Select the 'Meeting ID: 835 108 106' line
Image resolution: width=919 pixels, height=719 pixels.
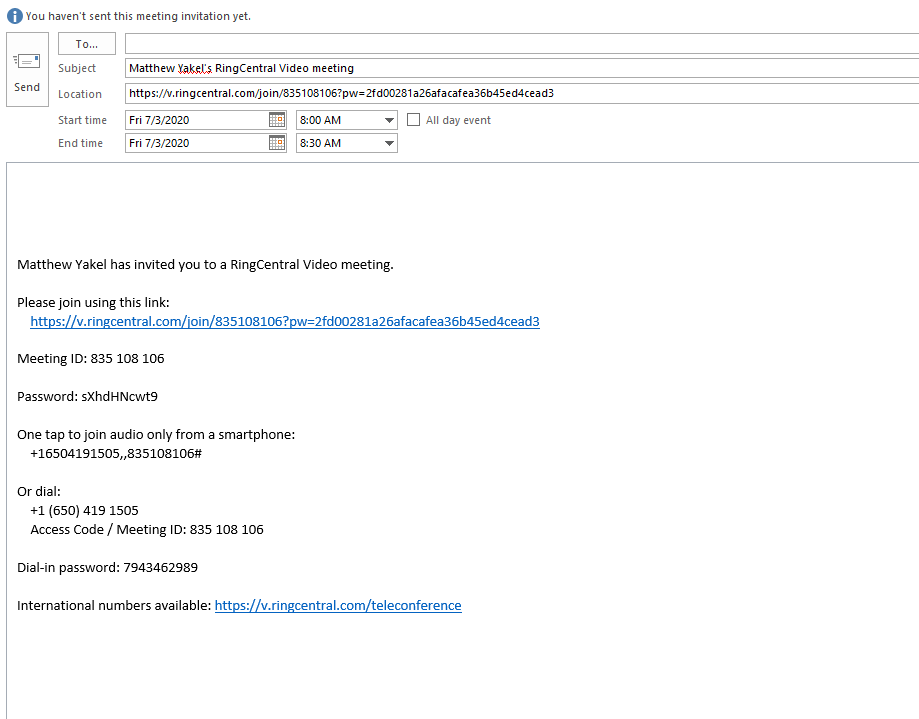tap(91, 359)
